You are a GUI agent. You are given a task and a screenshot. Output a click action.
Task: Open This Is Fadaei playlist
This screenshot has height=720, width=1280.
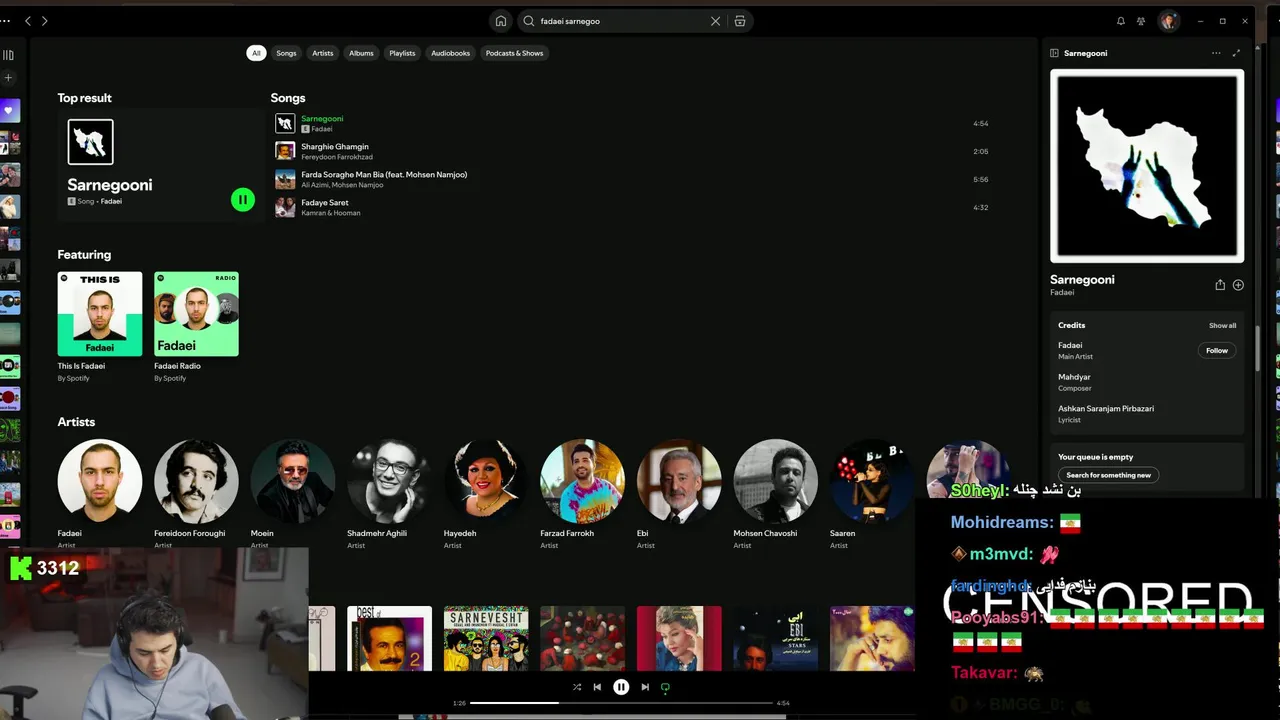[100, 326]
